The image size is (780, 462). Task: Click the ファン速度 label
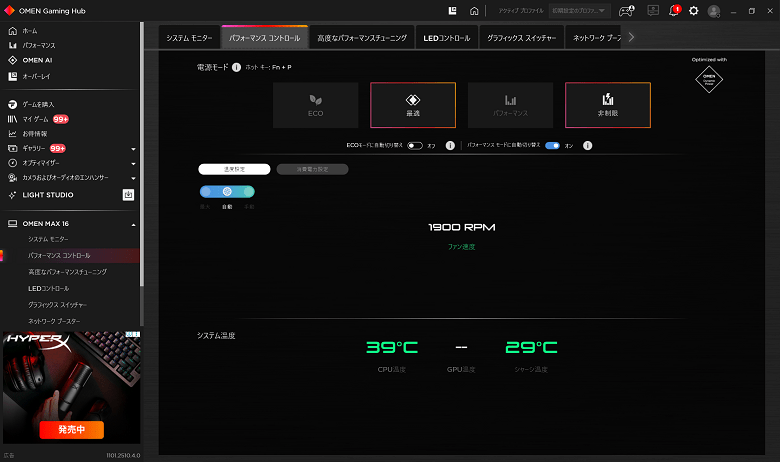click(462, 247)
